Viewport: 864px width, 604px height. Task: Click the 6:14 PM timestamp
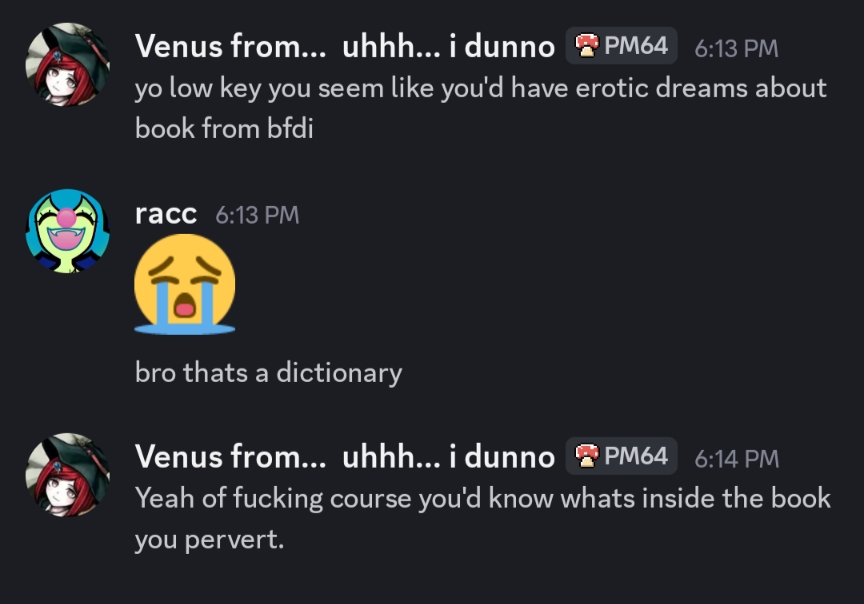pyautogui.click(x=736, y=459)
